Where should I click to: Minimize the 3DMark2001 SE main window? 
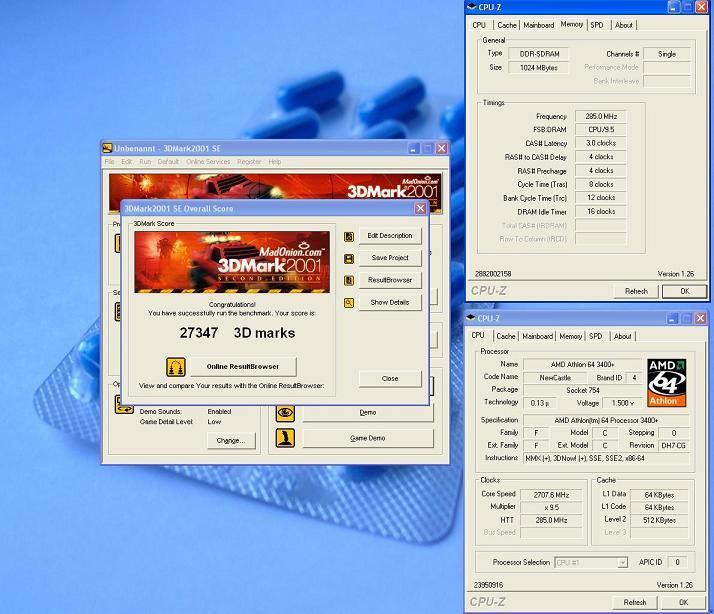[x=413, y=148]
